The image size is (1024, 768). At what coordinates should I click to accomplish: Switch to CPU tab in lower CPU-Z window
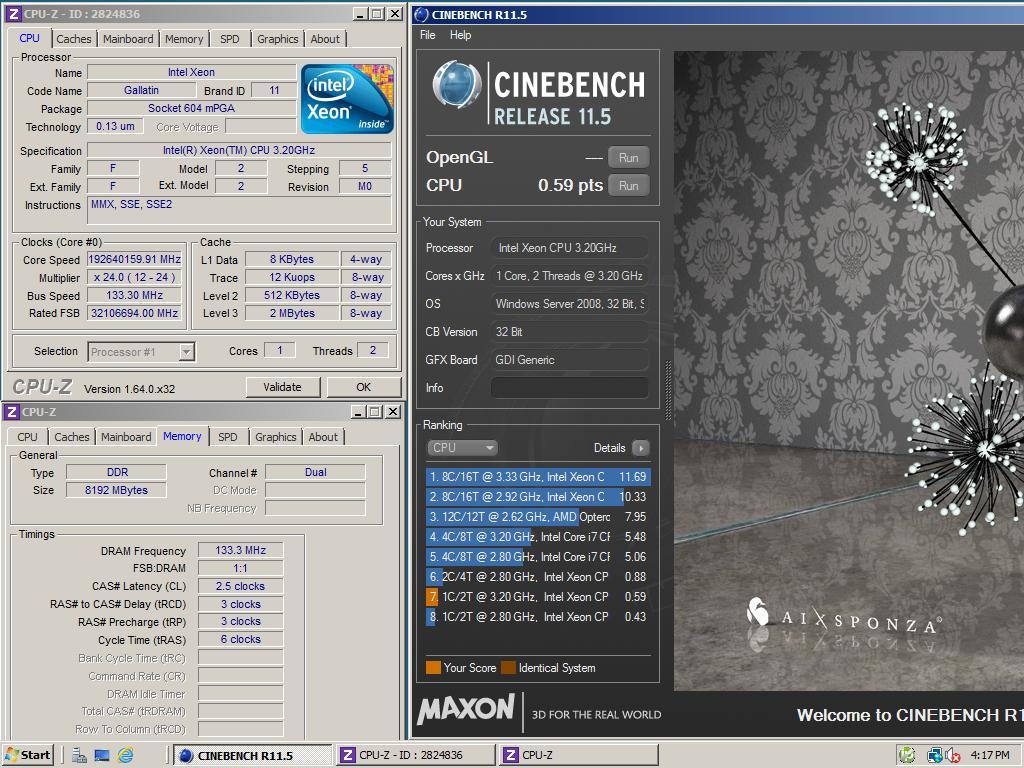[x=27, y=437]
